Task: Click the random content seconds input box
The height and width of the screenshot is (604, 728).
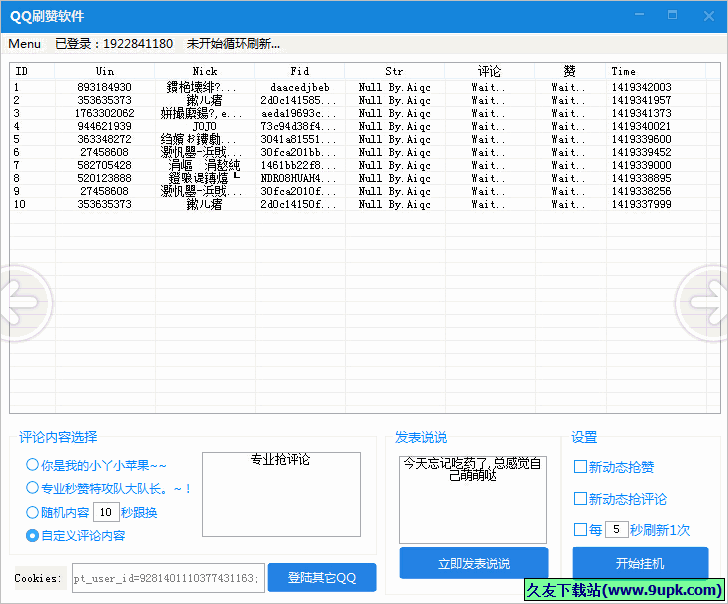Action: pos(106,513)
